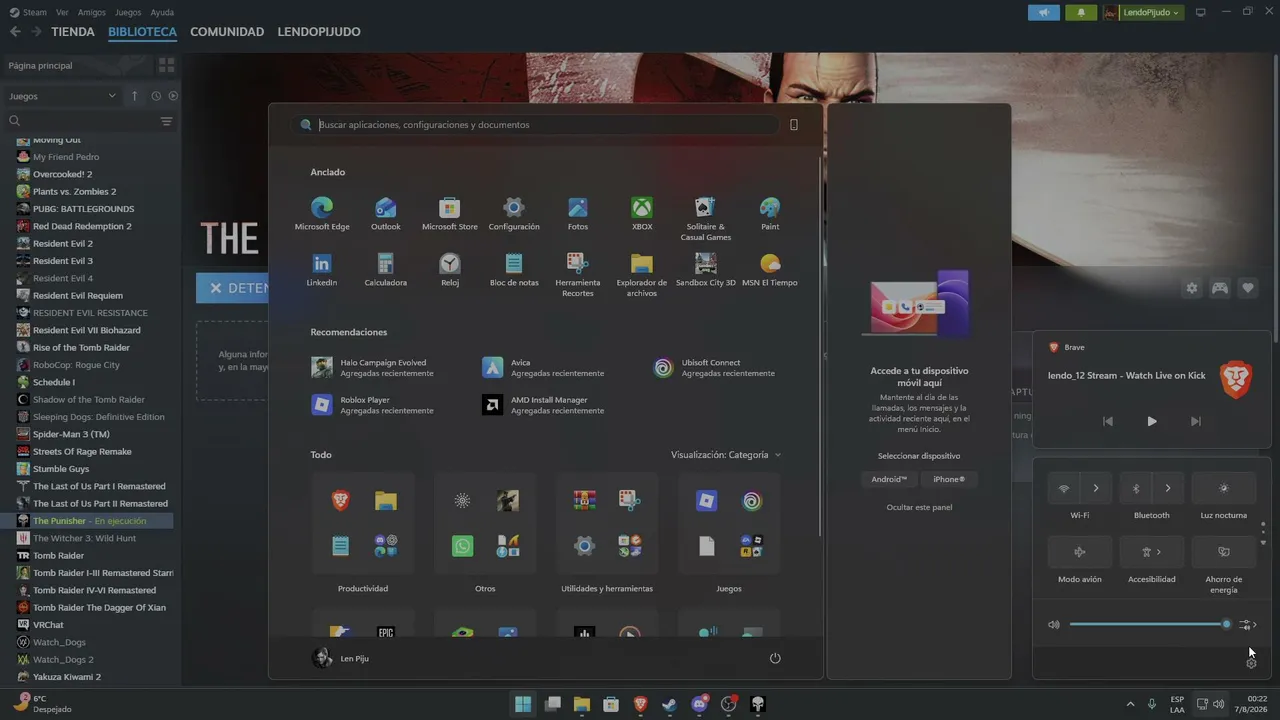
Task: Launch Sandbox City 3D
Action: (x=706, y=270)
